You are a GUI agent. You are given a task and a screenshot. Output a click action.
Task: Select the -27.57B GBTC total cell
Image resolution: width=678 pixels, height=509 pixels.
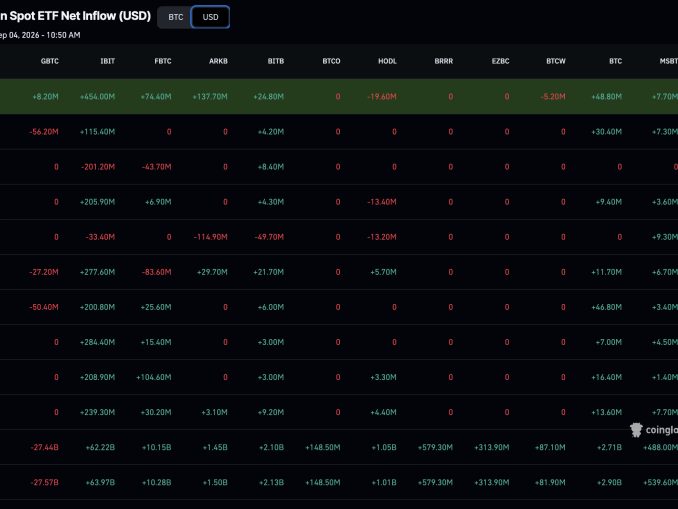click(45, 482)
